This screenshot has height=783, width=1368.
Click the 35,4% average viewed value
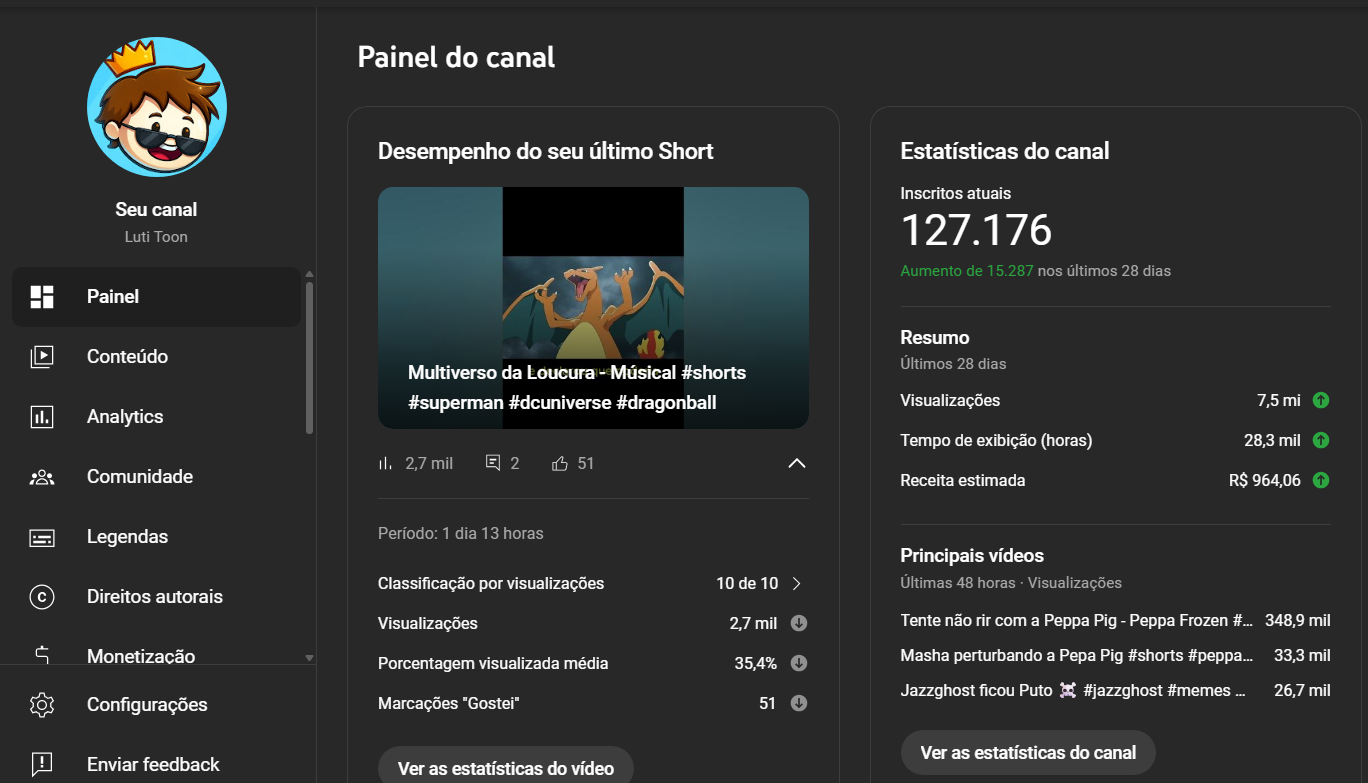[x=756, y=663]
